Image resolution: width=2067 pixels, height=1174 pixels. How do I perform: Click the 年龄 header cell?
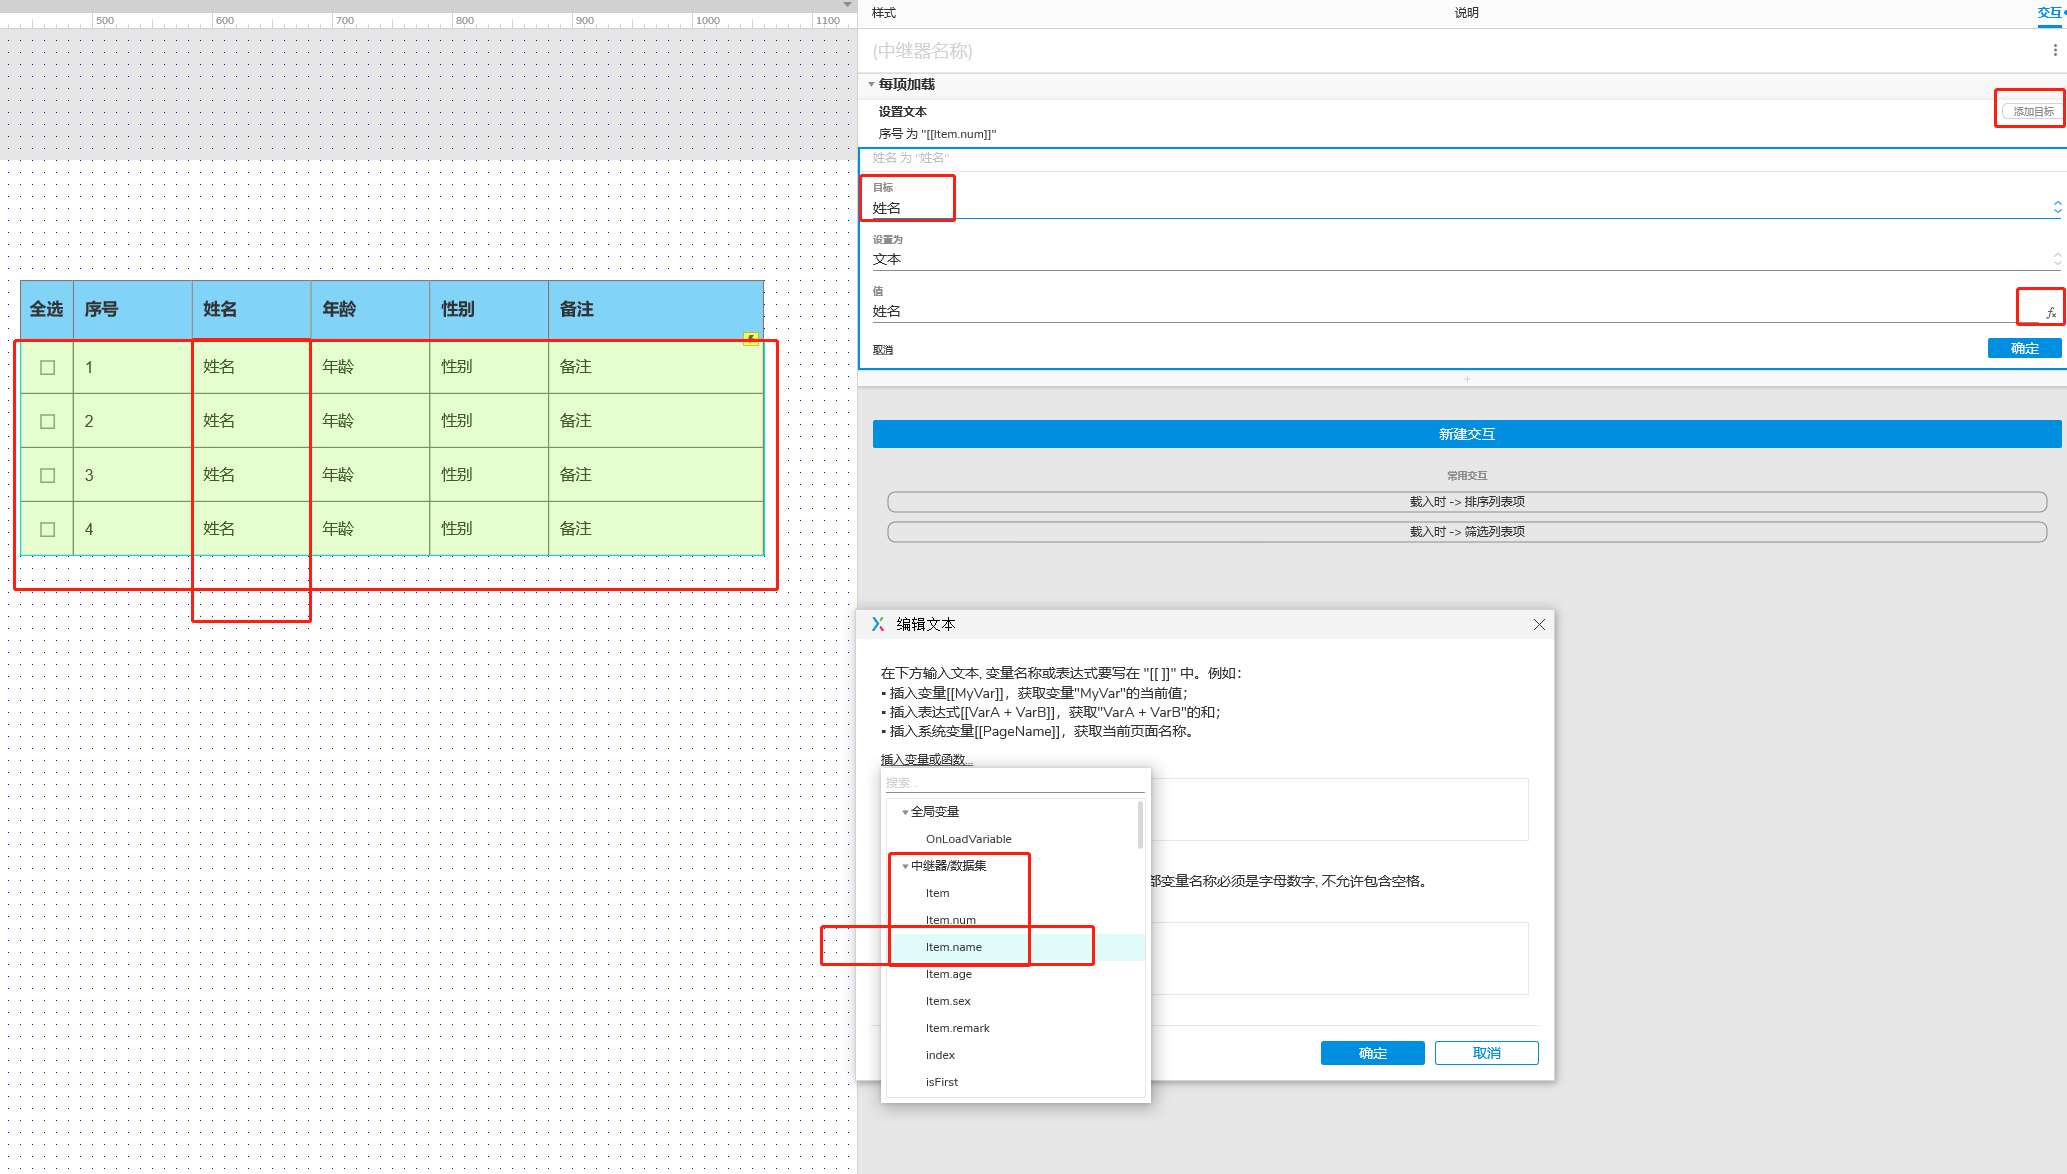click(371, 310)
